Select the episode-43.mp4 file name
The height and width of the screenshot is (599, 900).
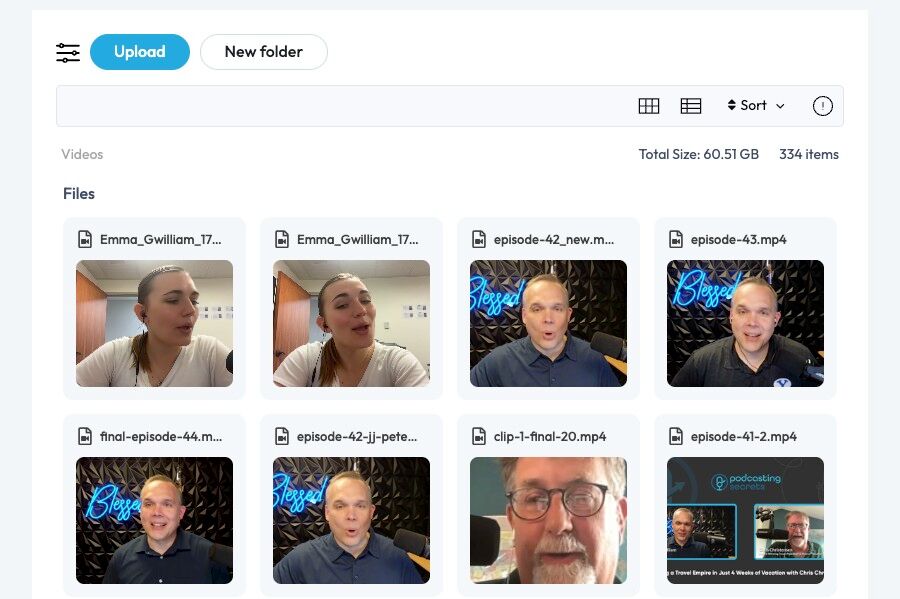[738, 240]
